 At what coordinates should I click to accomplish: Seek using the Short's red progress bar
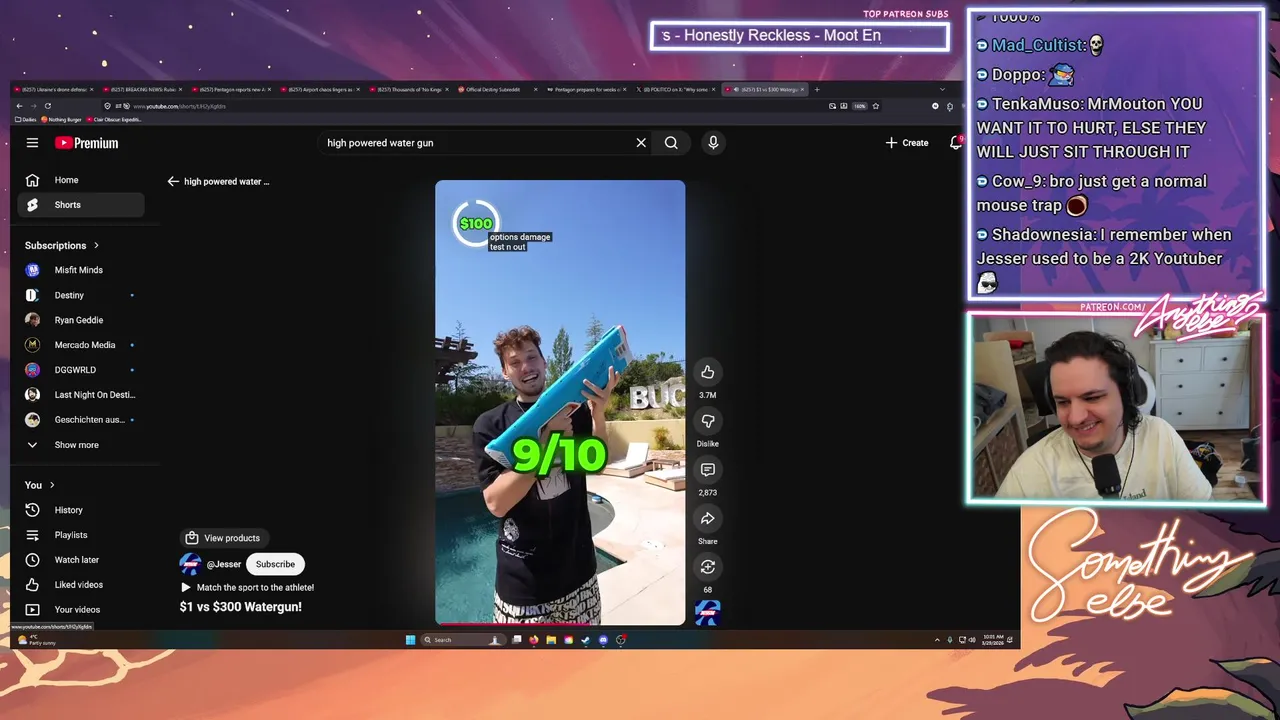coord(560,624)
